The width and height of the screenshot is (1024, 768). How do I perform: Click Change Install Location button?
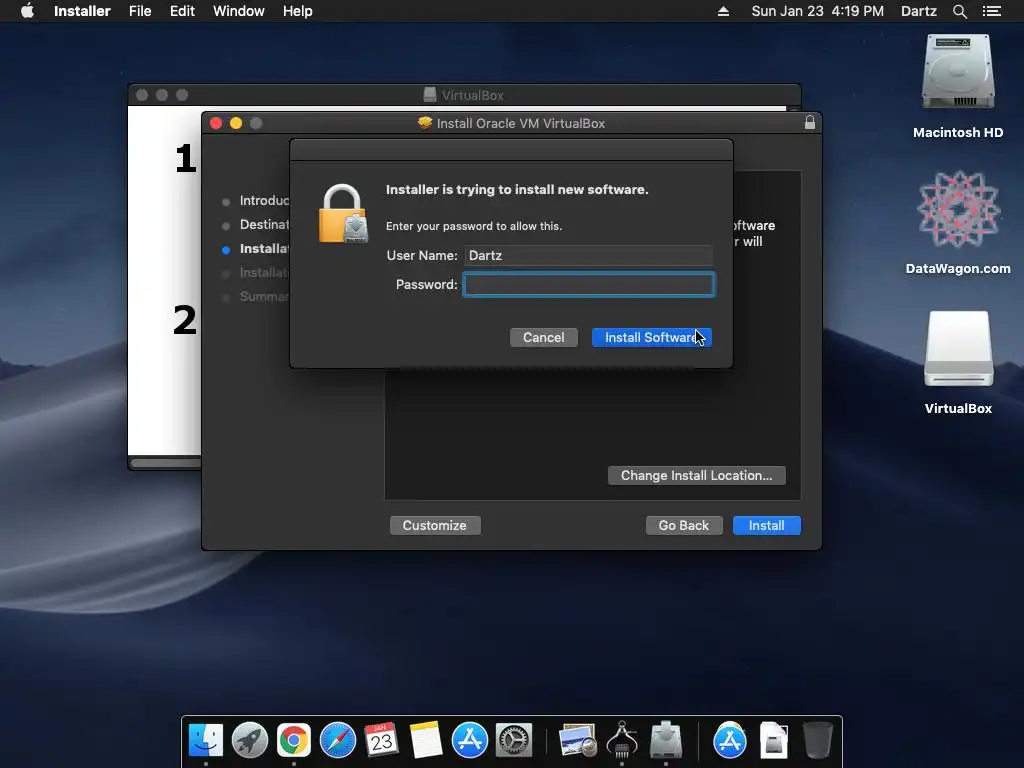(696, 475)
